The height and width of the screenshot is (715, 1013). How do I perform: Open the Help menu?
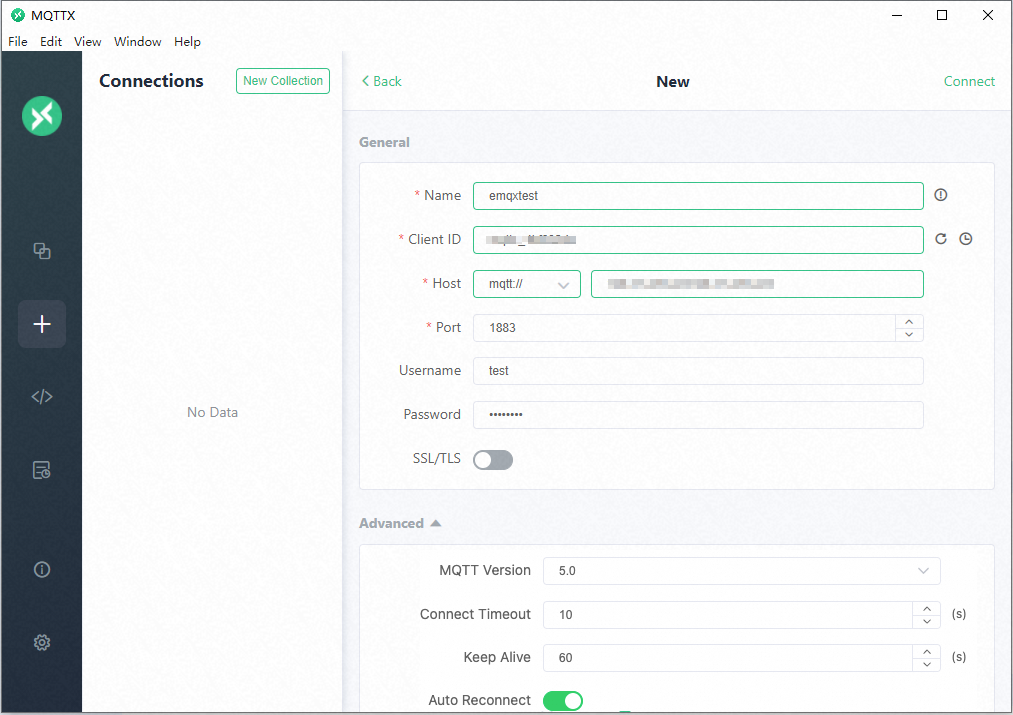tap(187, 42)
